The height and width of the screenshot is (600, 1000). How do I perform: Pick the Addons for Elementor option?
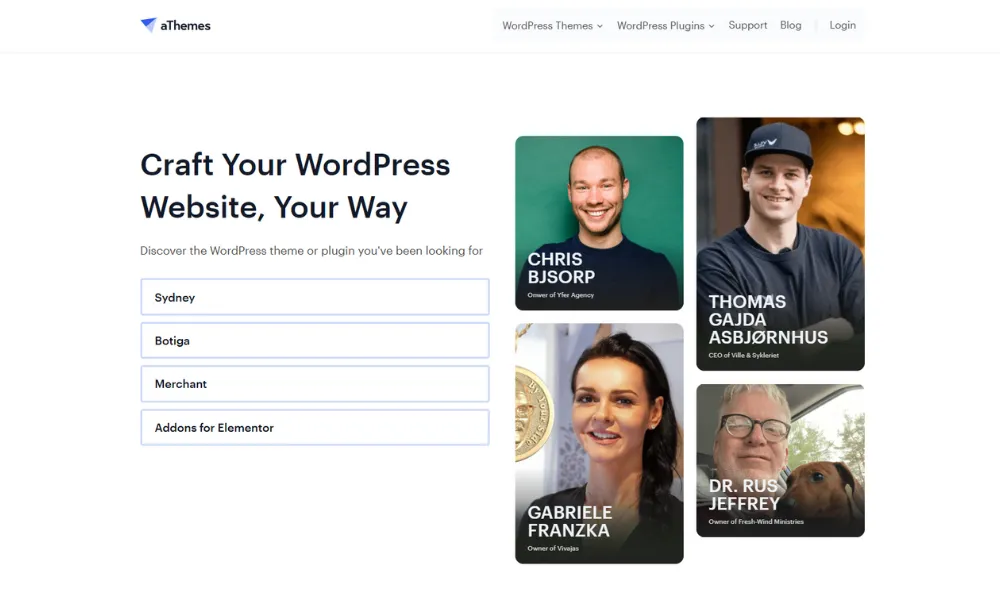314,428
